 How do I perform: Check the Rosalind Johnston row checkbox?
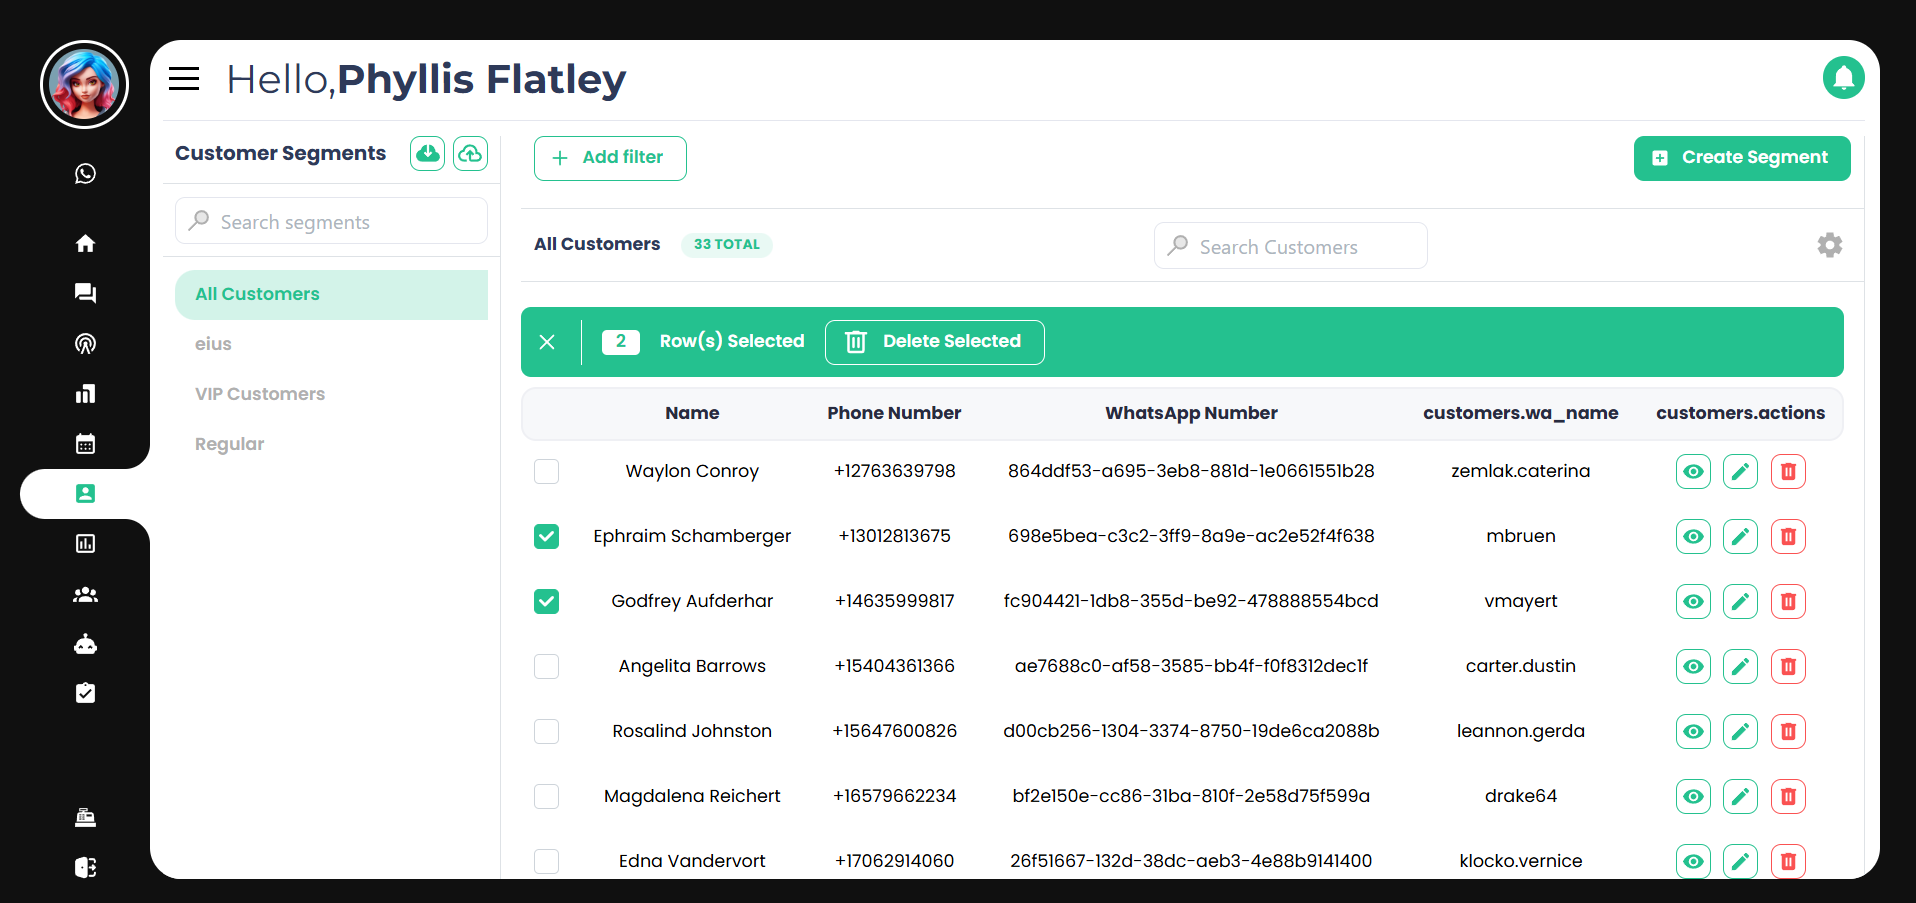point(546,731)
